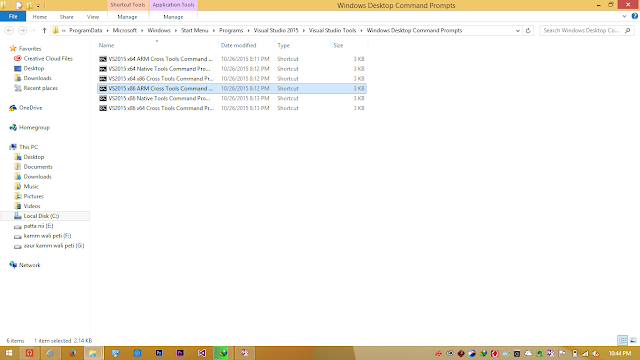Open Photoshop from the taskbar

pyautogui.click(x=159, y=353)
